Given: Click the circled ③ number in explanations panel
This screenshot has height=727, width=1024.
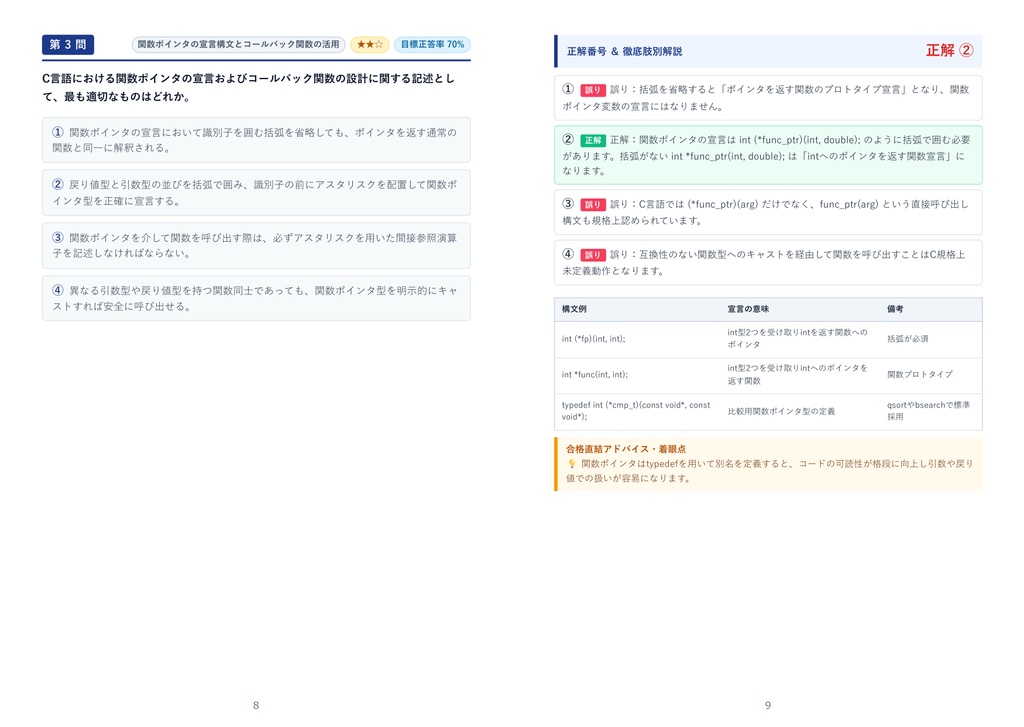Looking at the screenshot, I should (568, 204).
